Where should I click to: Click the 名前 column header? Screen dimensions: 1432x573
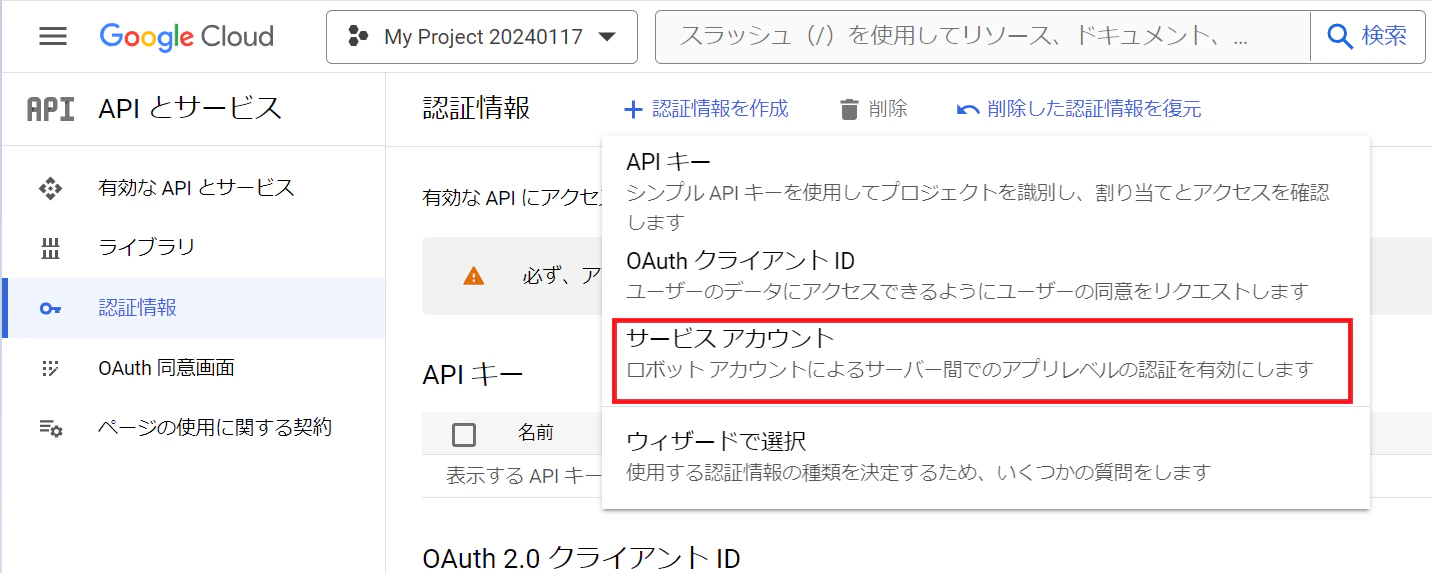tap(536, 433)
